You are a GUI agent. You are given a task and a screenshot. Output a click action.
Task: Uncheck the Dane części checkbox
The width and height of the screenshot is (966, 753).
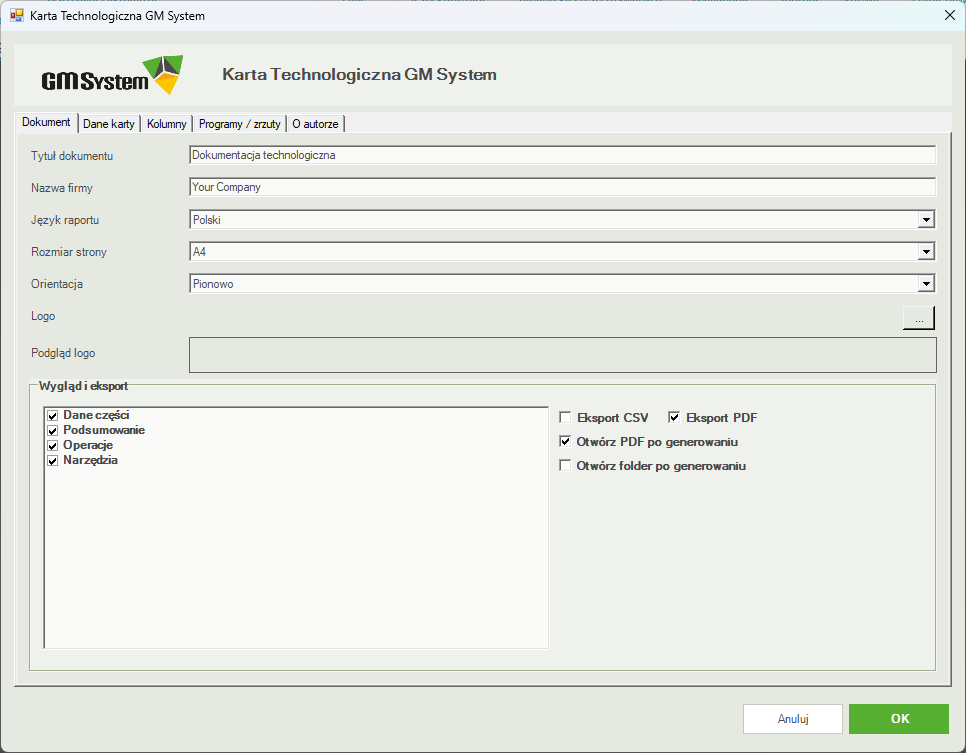coord(53,415)
